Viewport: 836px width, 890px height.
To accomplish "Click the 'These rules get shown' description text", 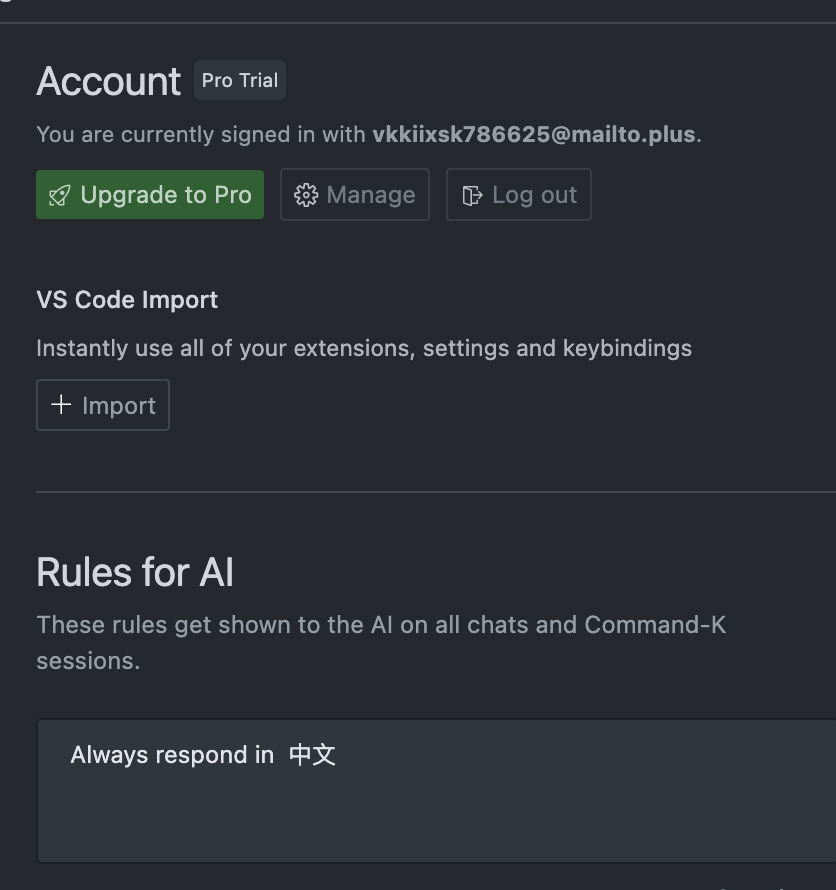I will (380, 626).
